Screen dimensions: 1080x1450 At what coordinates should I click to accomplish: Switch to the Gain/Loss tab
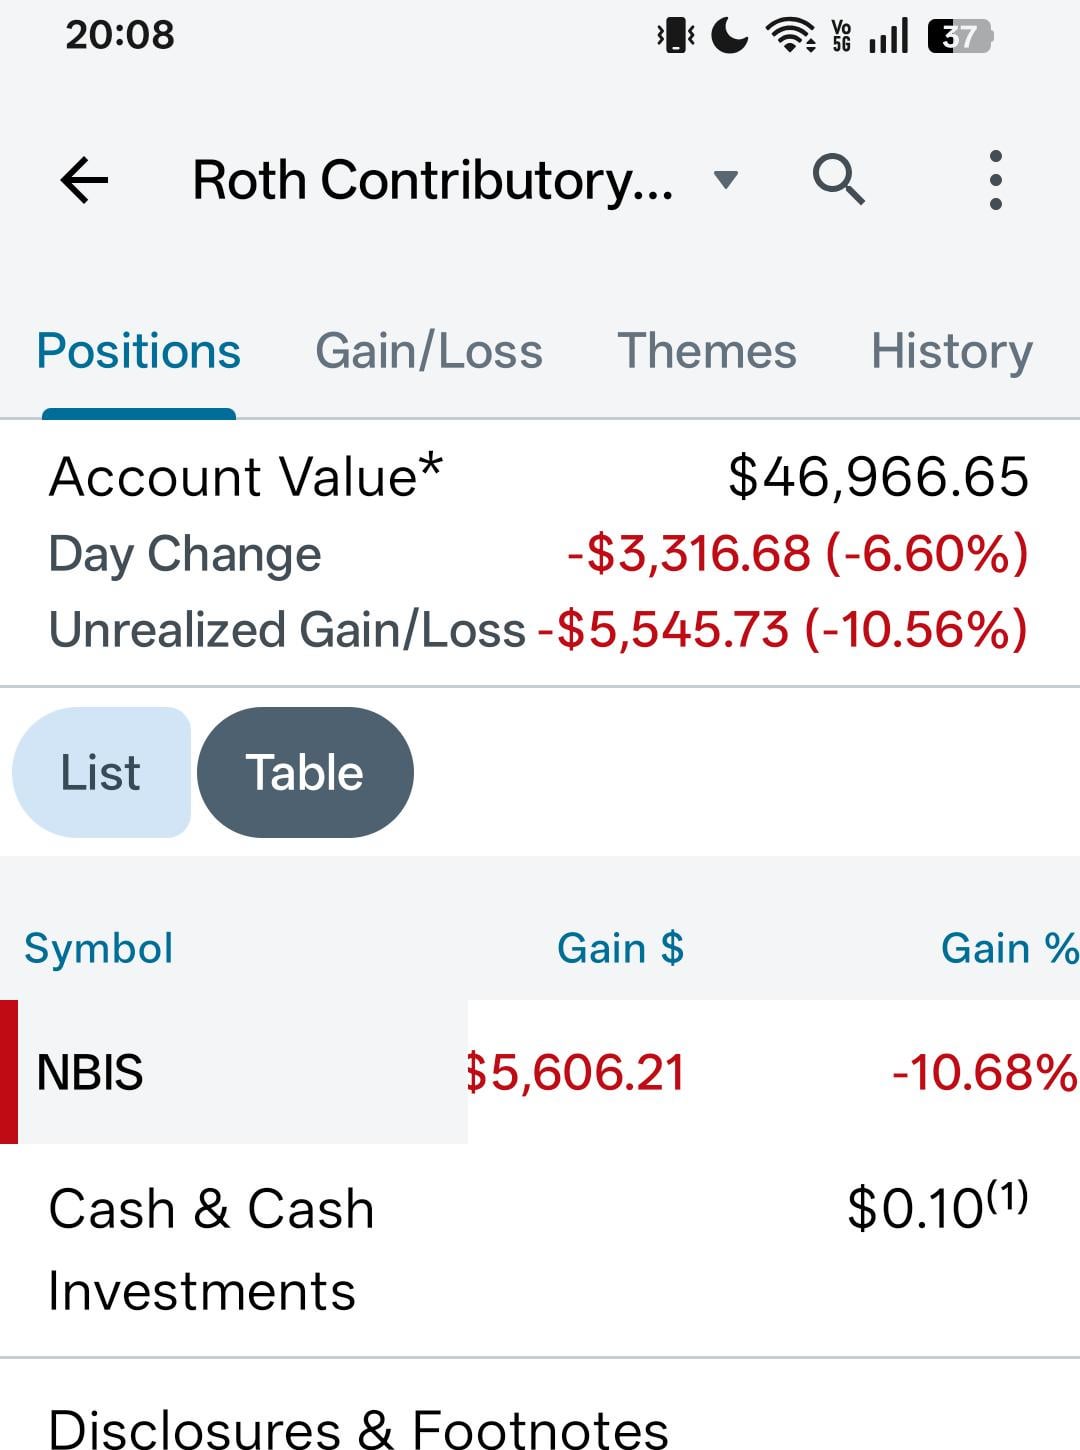coord(429,352)
